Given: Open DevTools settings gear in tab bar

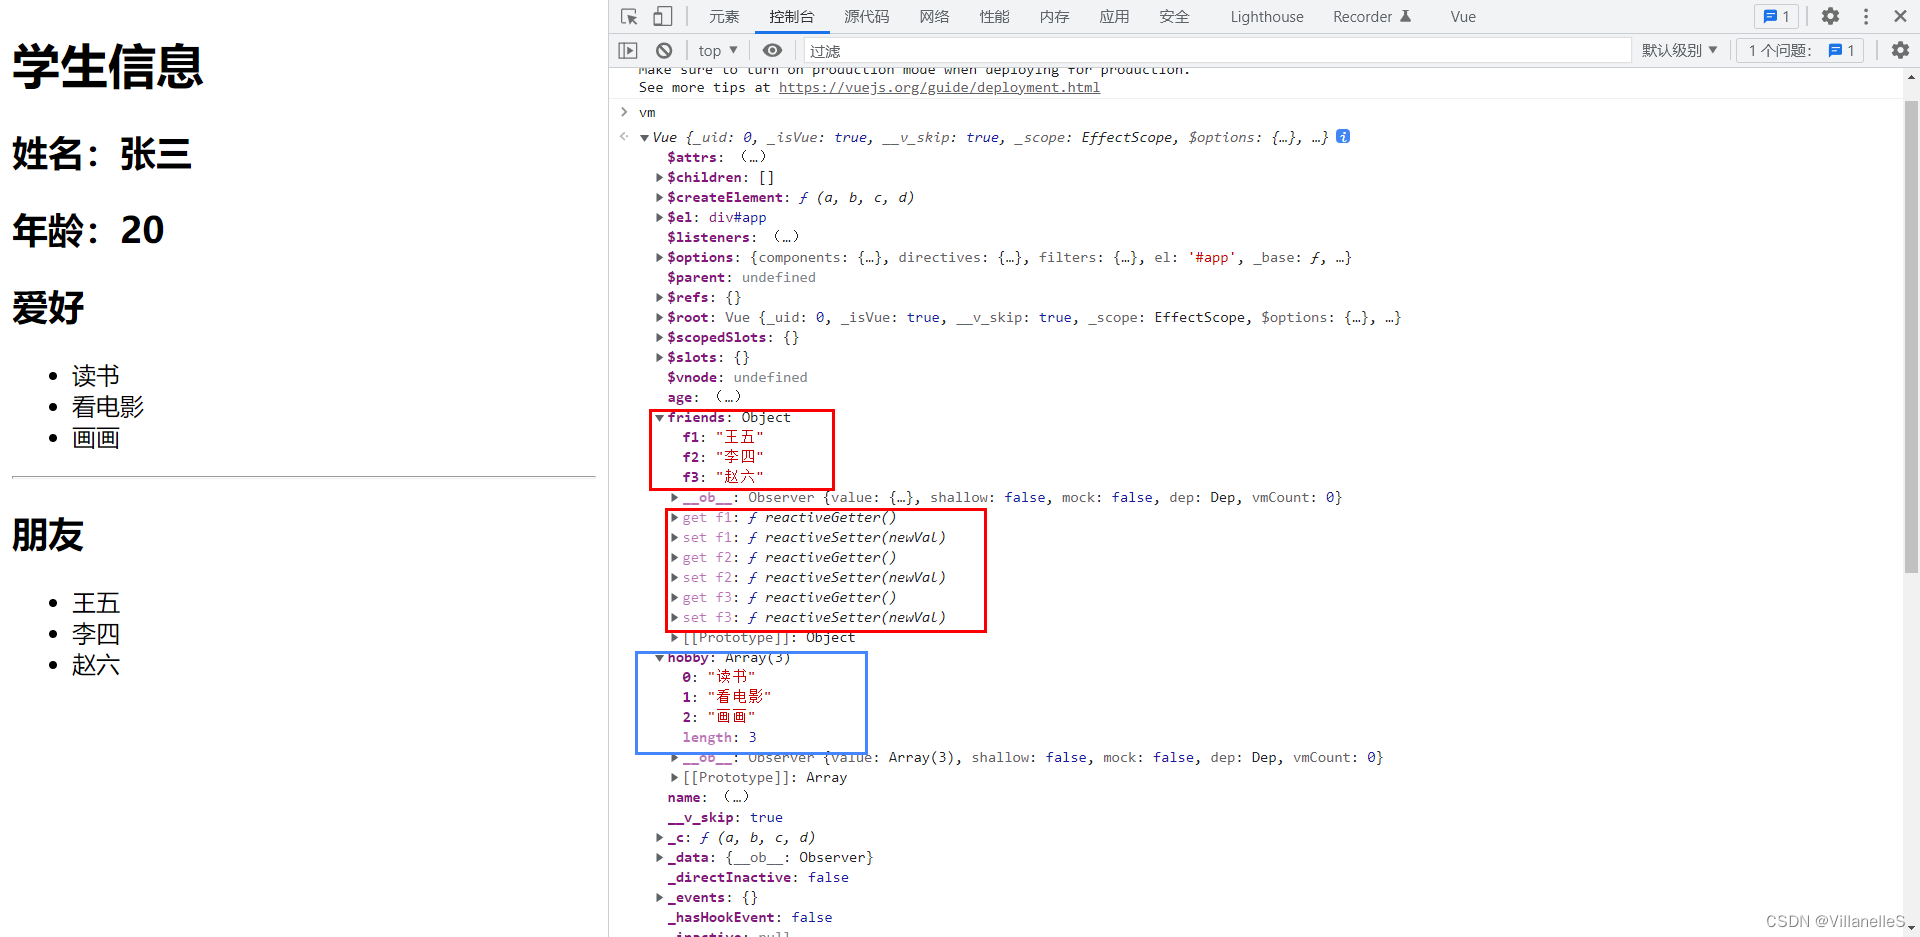Looking at the screenshot, I should (1830, 16).
